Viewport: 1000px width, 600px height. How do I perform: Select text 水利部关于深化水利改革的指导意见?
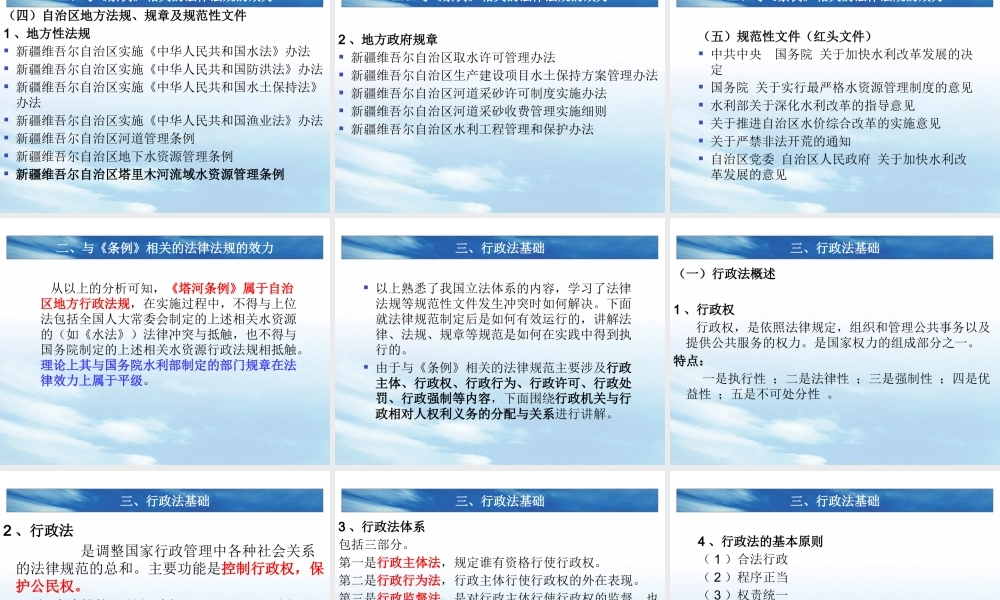pos(813,105)
